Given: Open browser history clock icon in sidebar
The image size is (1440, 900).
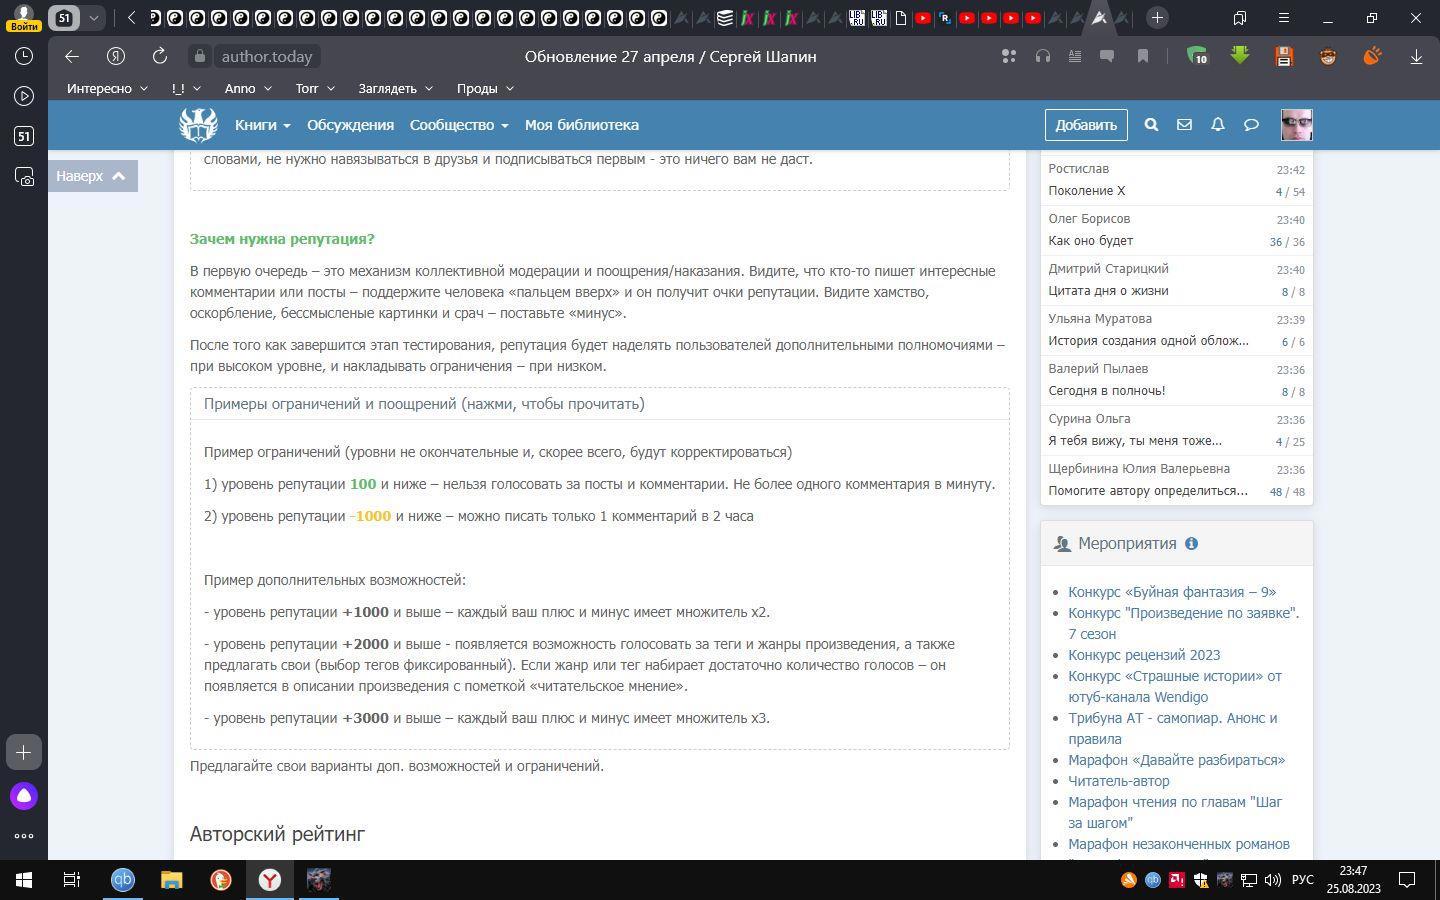Looking at the screenshot, I should coord(24,57).
